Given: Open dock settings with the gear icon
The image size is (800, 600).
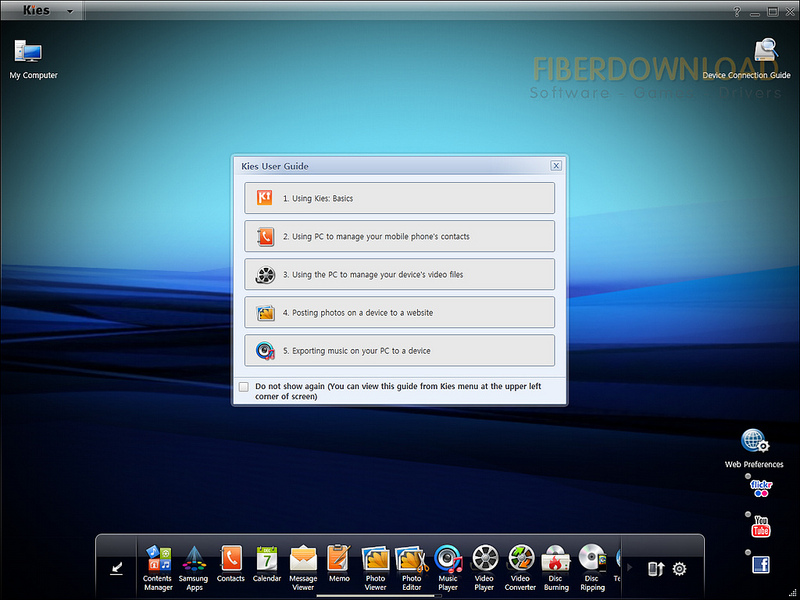Looking at the screenshot, I should coord(680,568).
